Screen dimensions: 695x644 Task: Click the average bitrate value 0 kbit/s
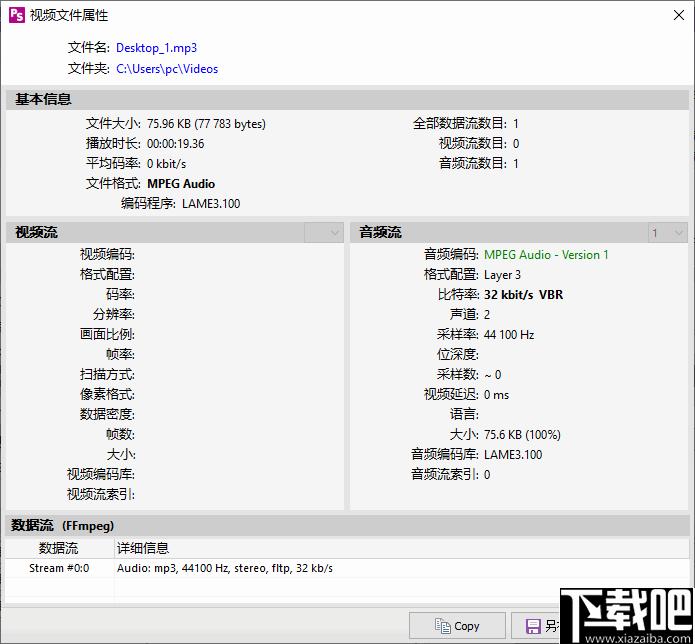pyautogui.click(x=166, y=164)
